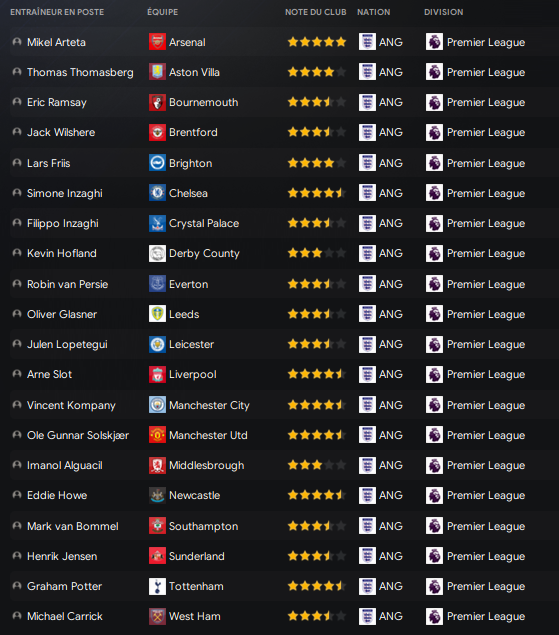The height and width of the screenshot is (635, 559).
Task: Open the Aston Villa badge icon
Action: pos(157,72)
